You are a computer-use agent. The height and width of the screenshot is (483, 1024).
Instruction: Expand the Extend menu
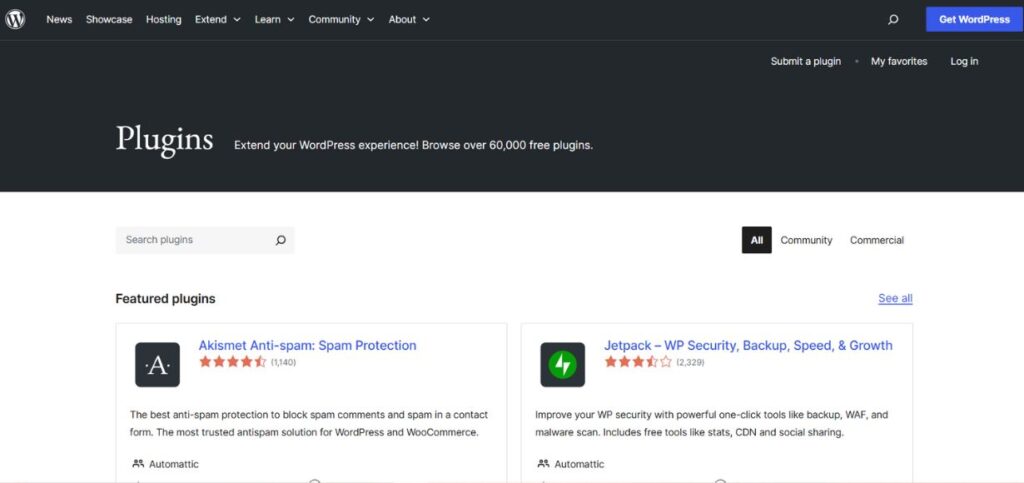(x=217, y=20)
